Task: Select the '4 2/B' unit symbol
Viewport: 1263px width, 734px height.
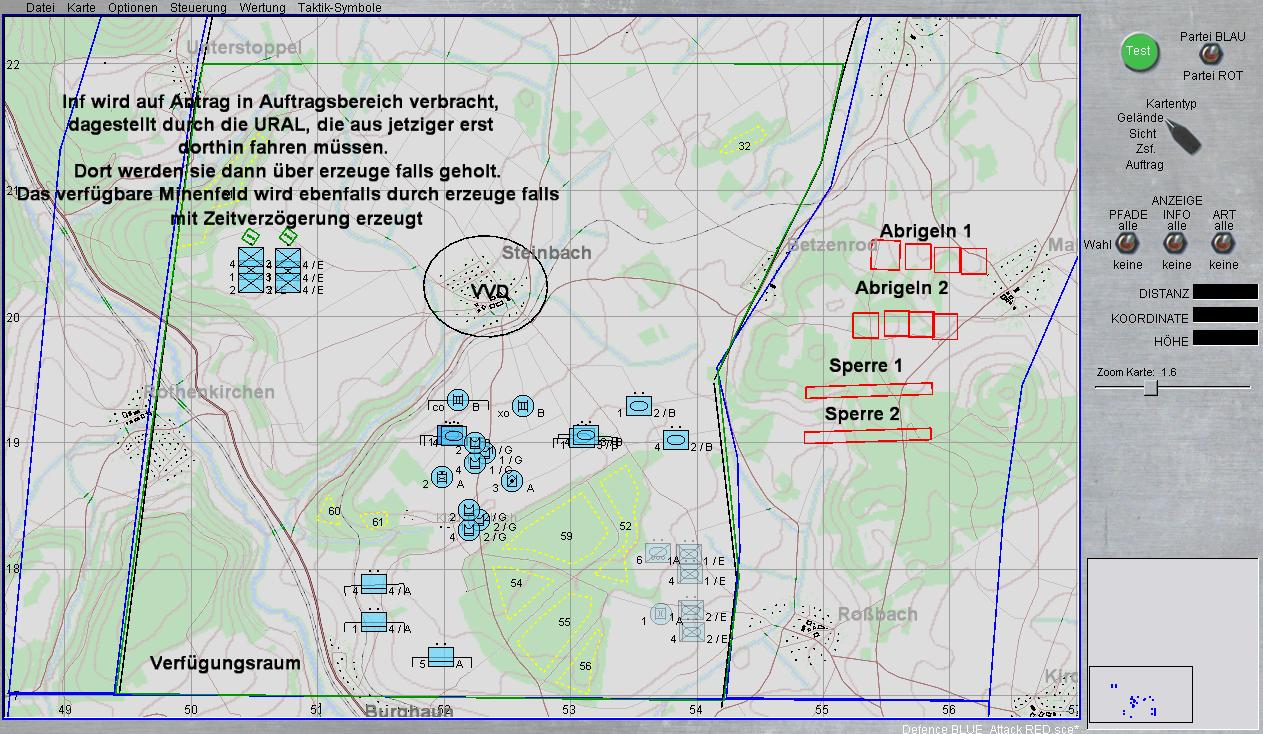Action: tap(675, 440)
